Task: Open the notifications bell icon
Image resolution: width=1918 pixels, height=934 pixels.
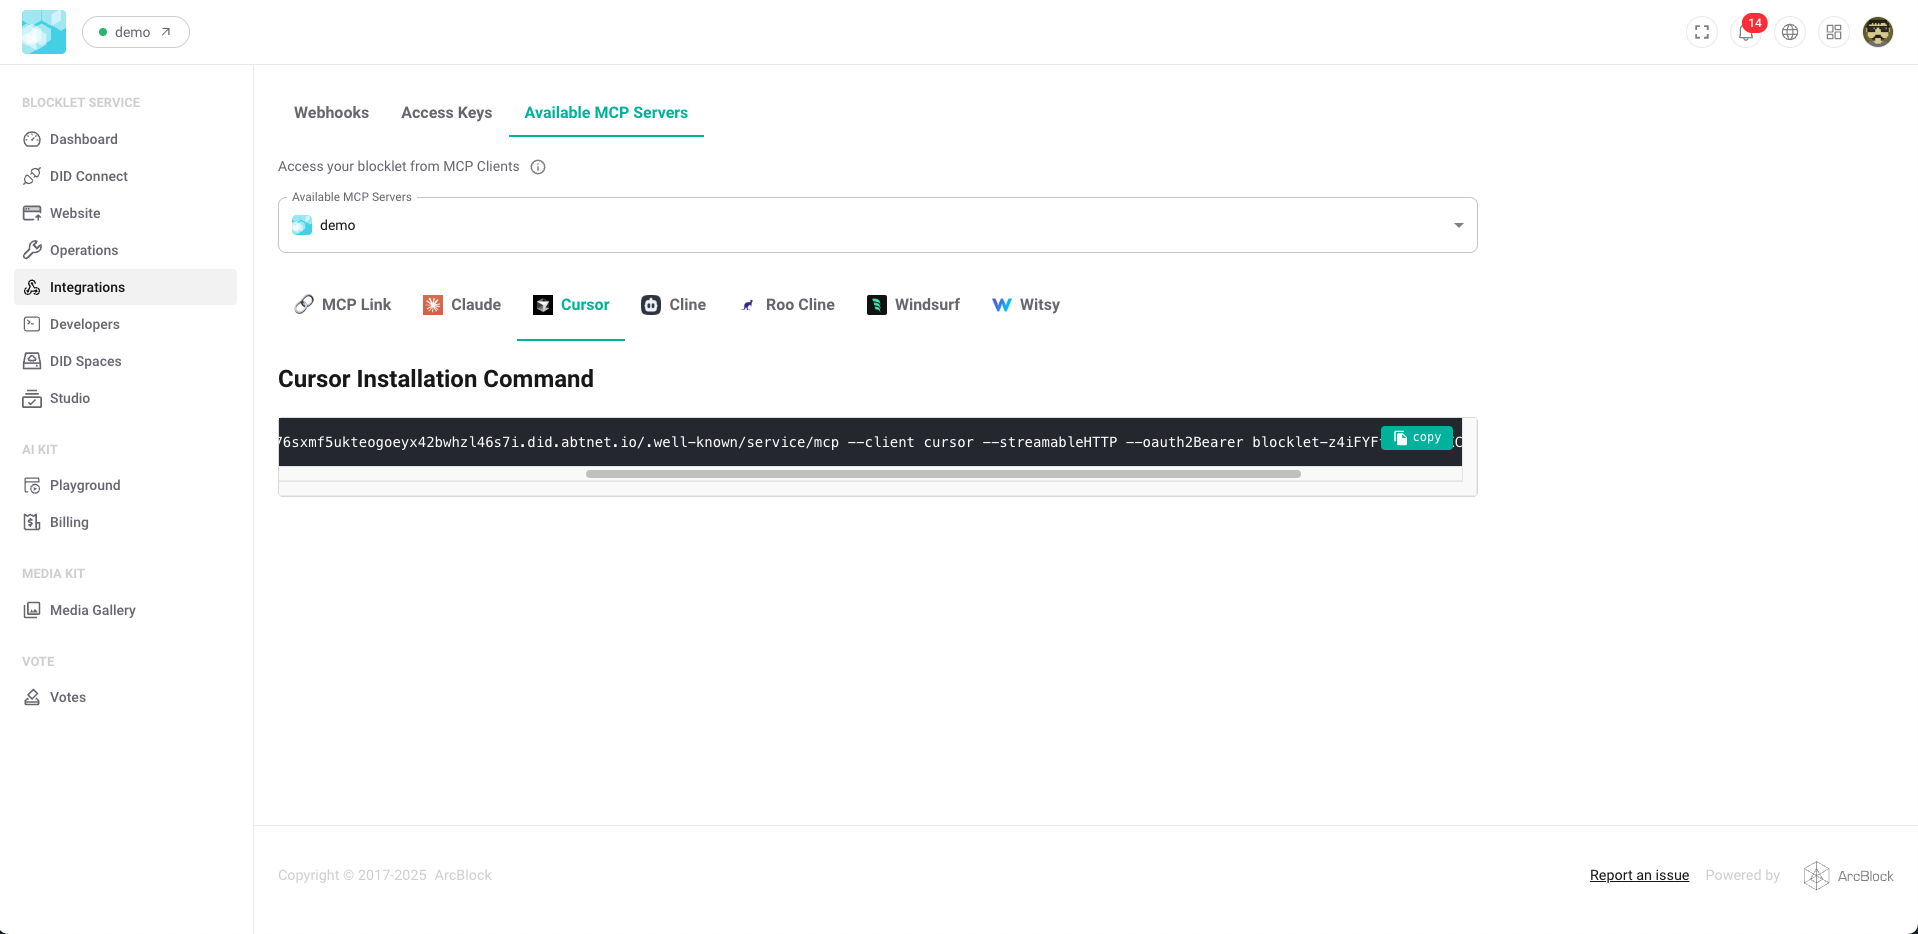Action: (x=1745, y=32)
